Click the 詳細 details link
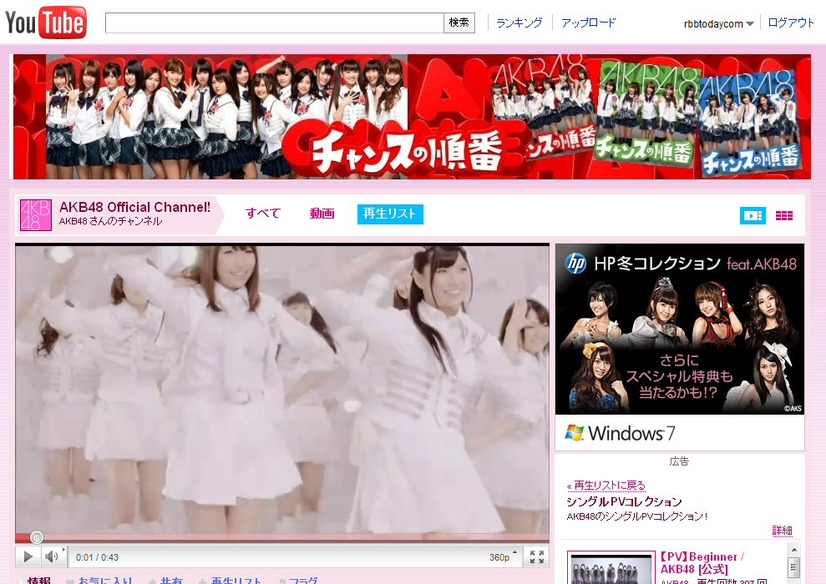This screenshot has width=826, height=584. pyautogui.click(x=782, y=530)
